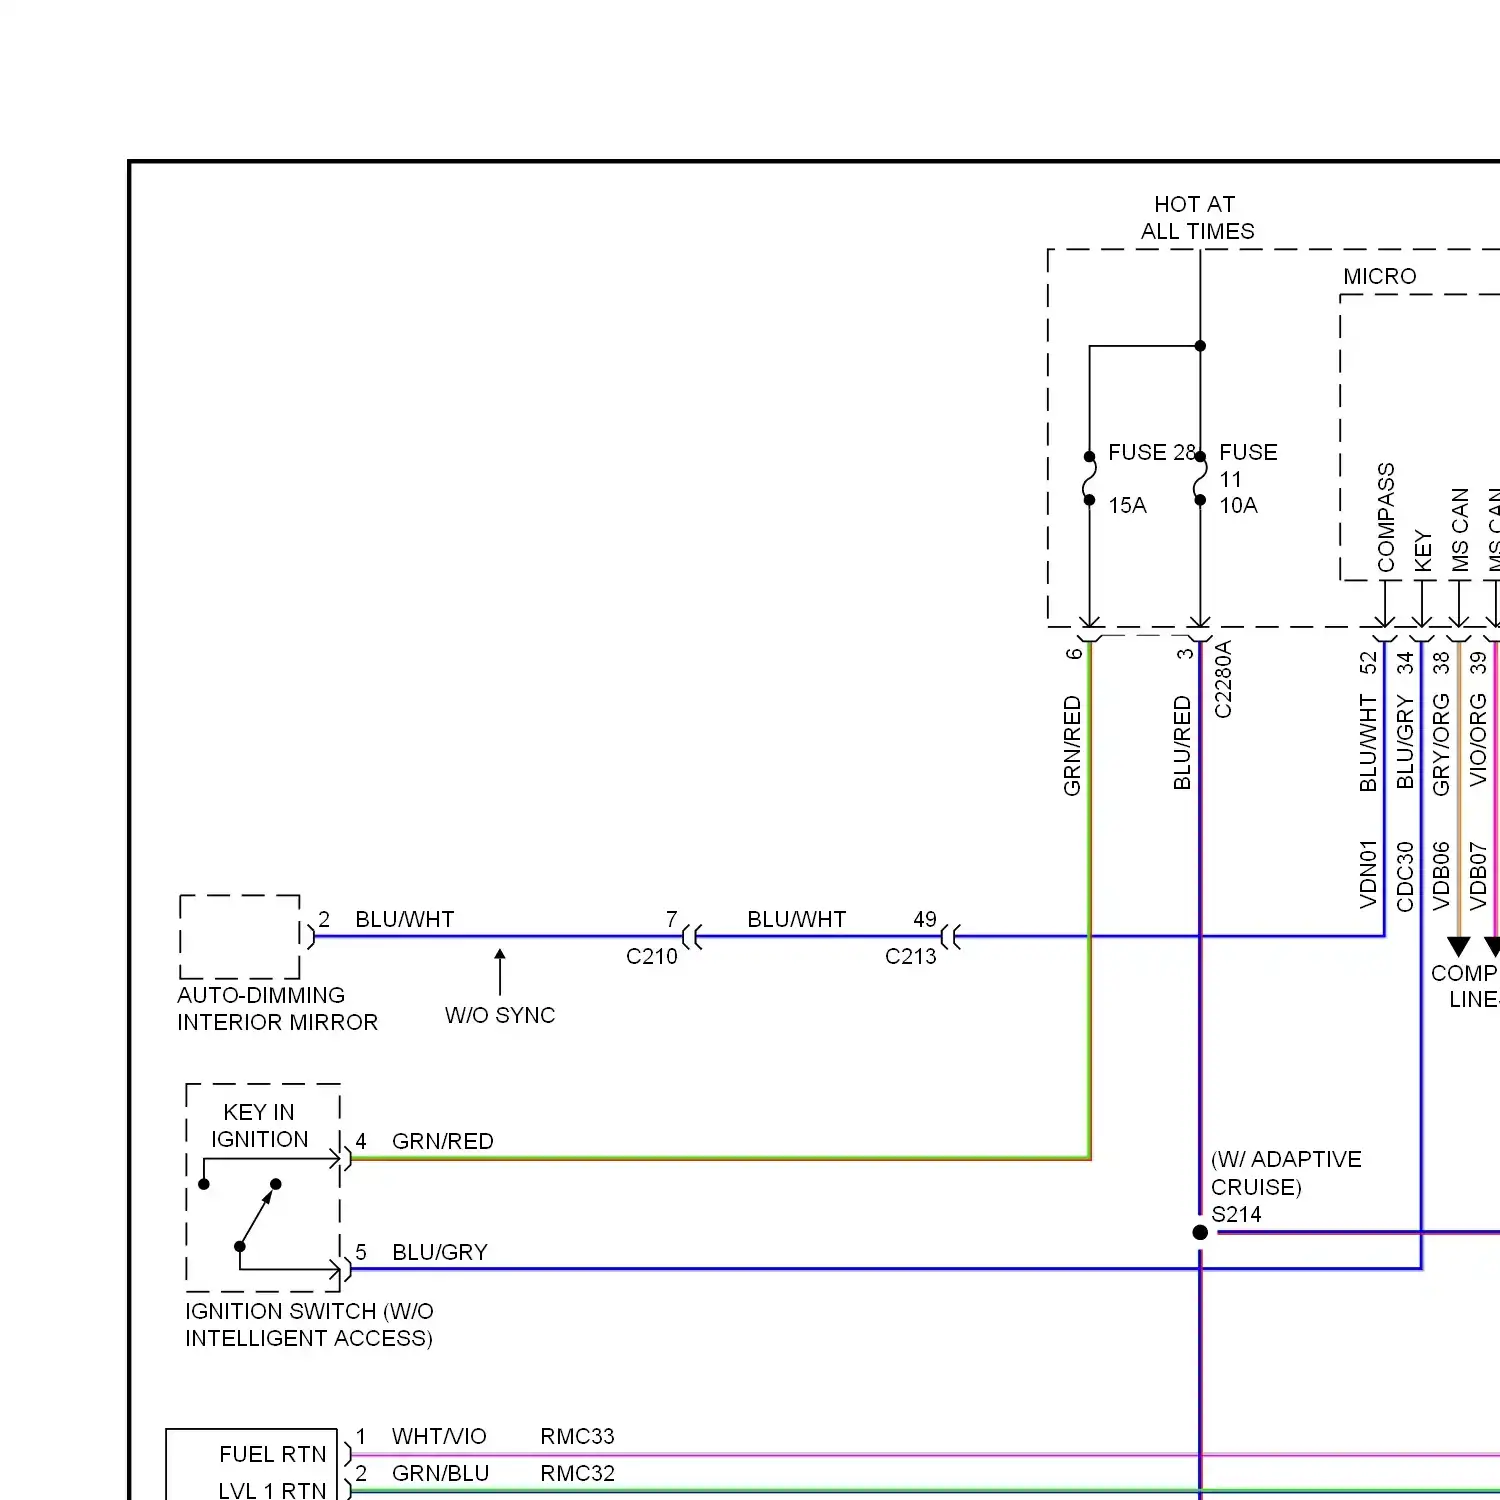Select circuit code VDN01

(1368, 874)
